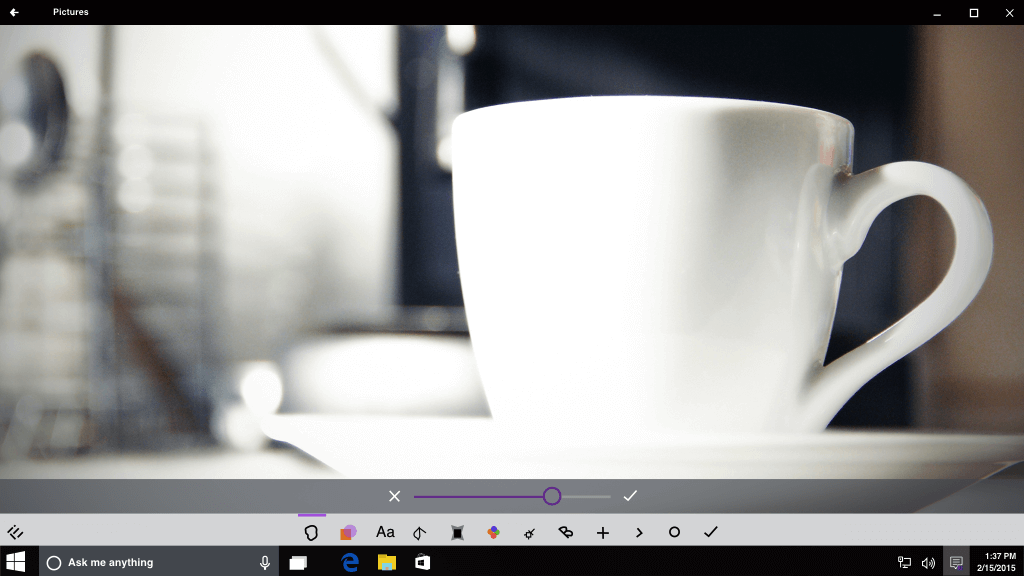Open File Explorer from the taskbar
The height and width of the screenshot is (576, 1024).
(x=387, y=562)
